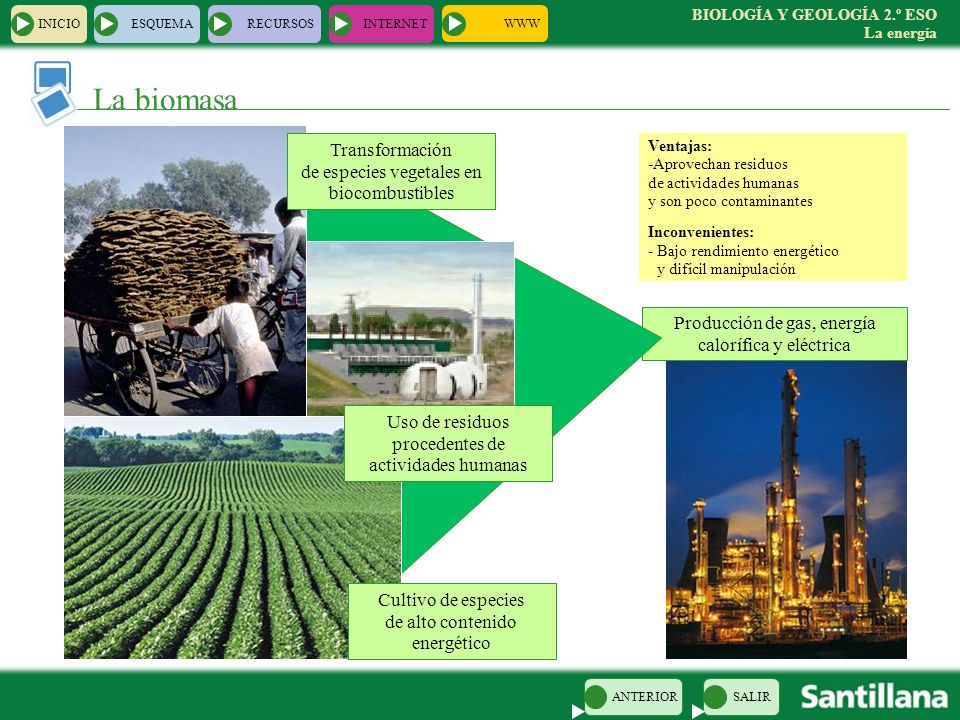Click the 'La biomasa' slide title
Viewport: 960px width, 720px height.
165,99
